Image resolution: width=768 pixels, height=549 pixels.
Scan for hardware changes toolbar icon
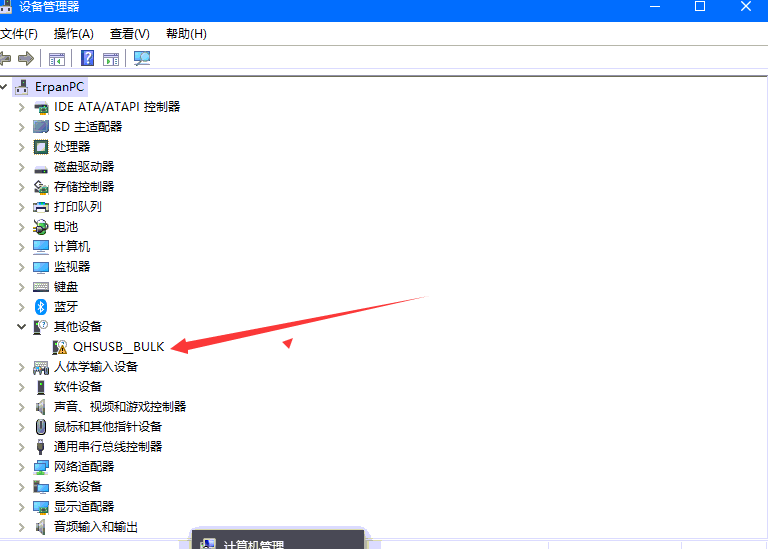click(142, 59)
